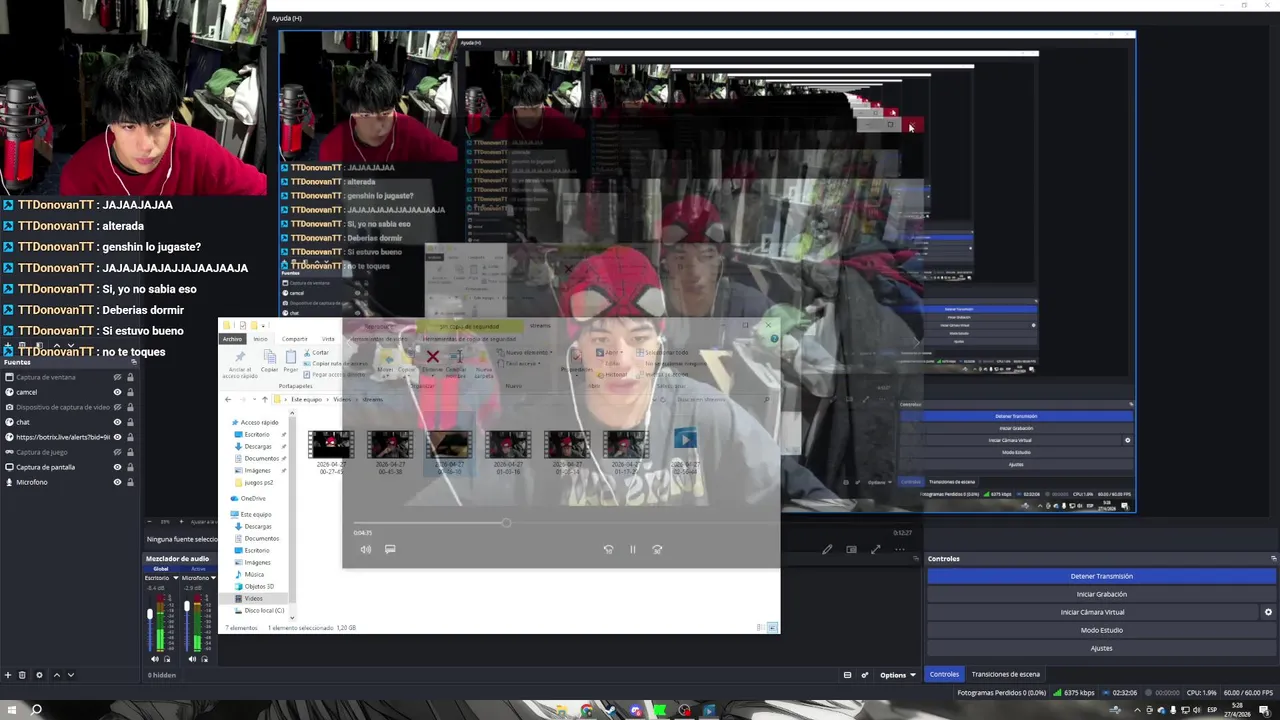Viewport: 1280px width, 720px height.
Task: Delete selected source with the trash icon
Action: (x=22, y=675)
